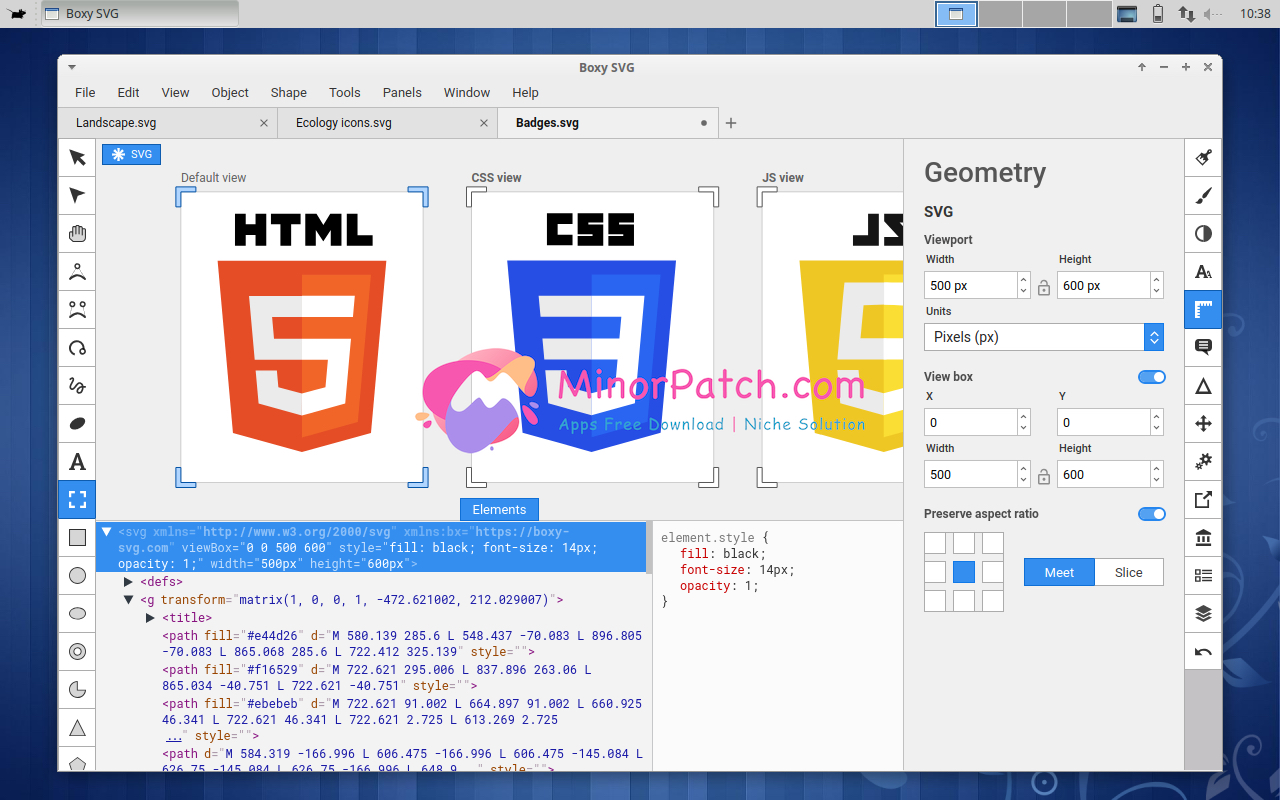Choose the Meet option
This screenshot has width=1280, height=800.
tap(1059, 572)
